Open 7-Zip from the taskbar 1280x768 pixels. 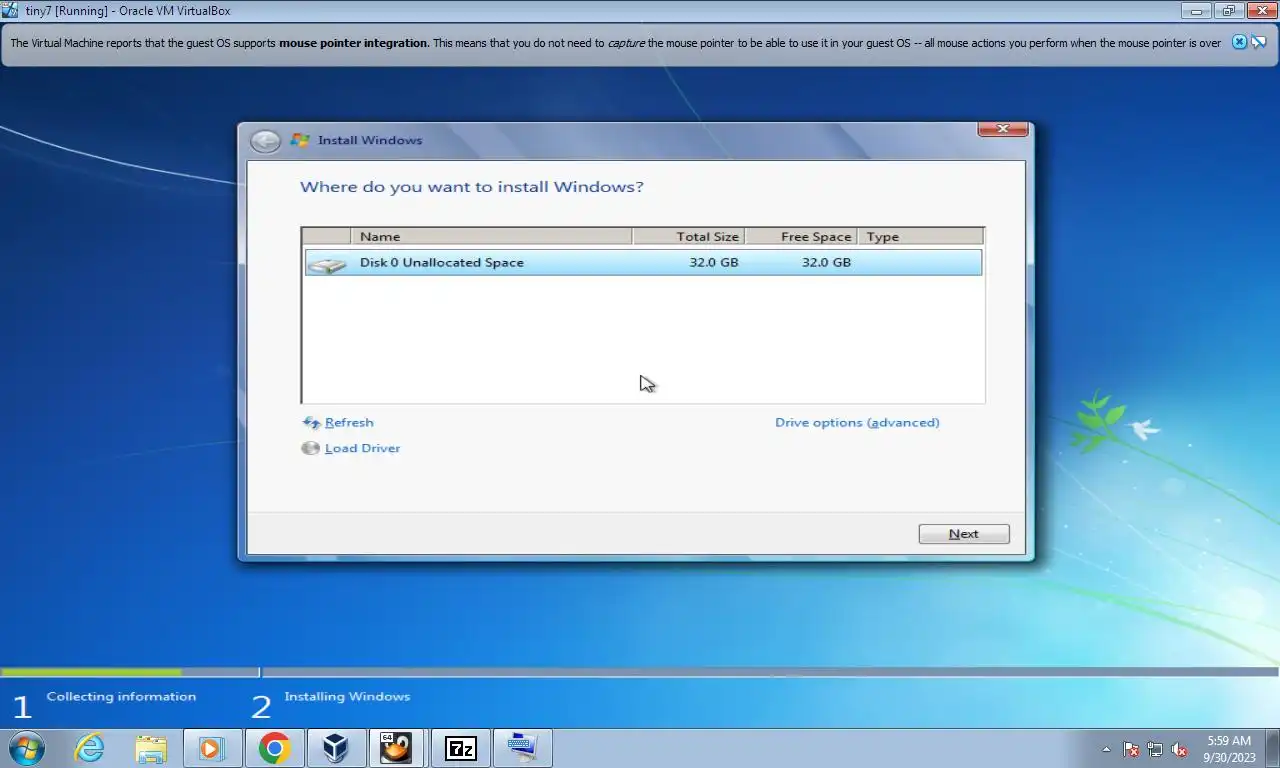pyautogui.click(x=460, y=748)
